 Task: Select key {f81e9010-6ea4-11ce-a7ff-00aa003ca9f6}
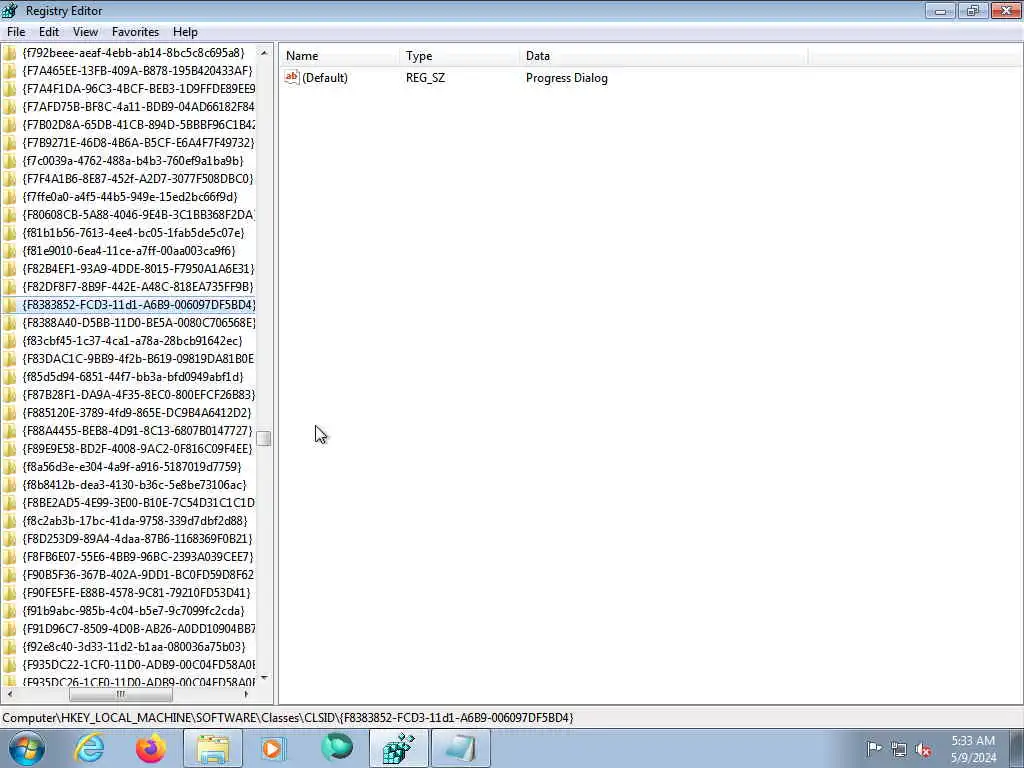click(129, 251)
